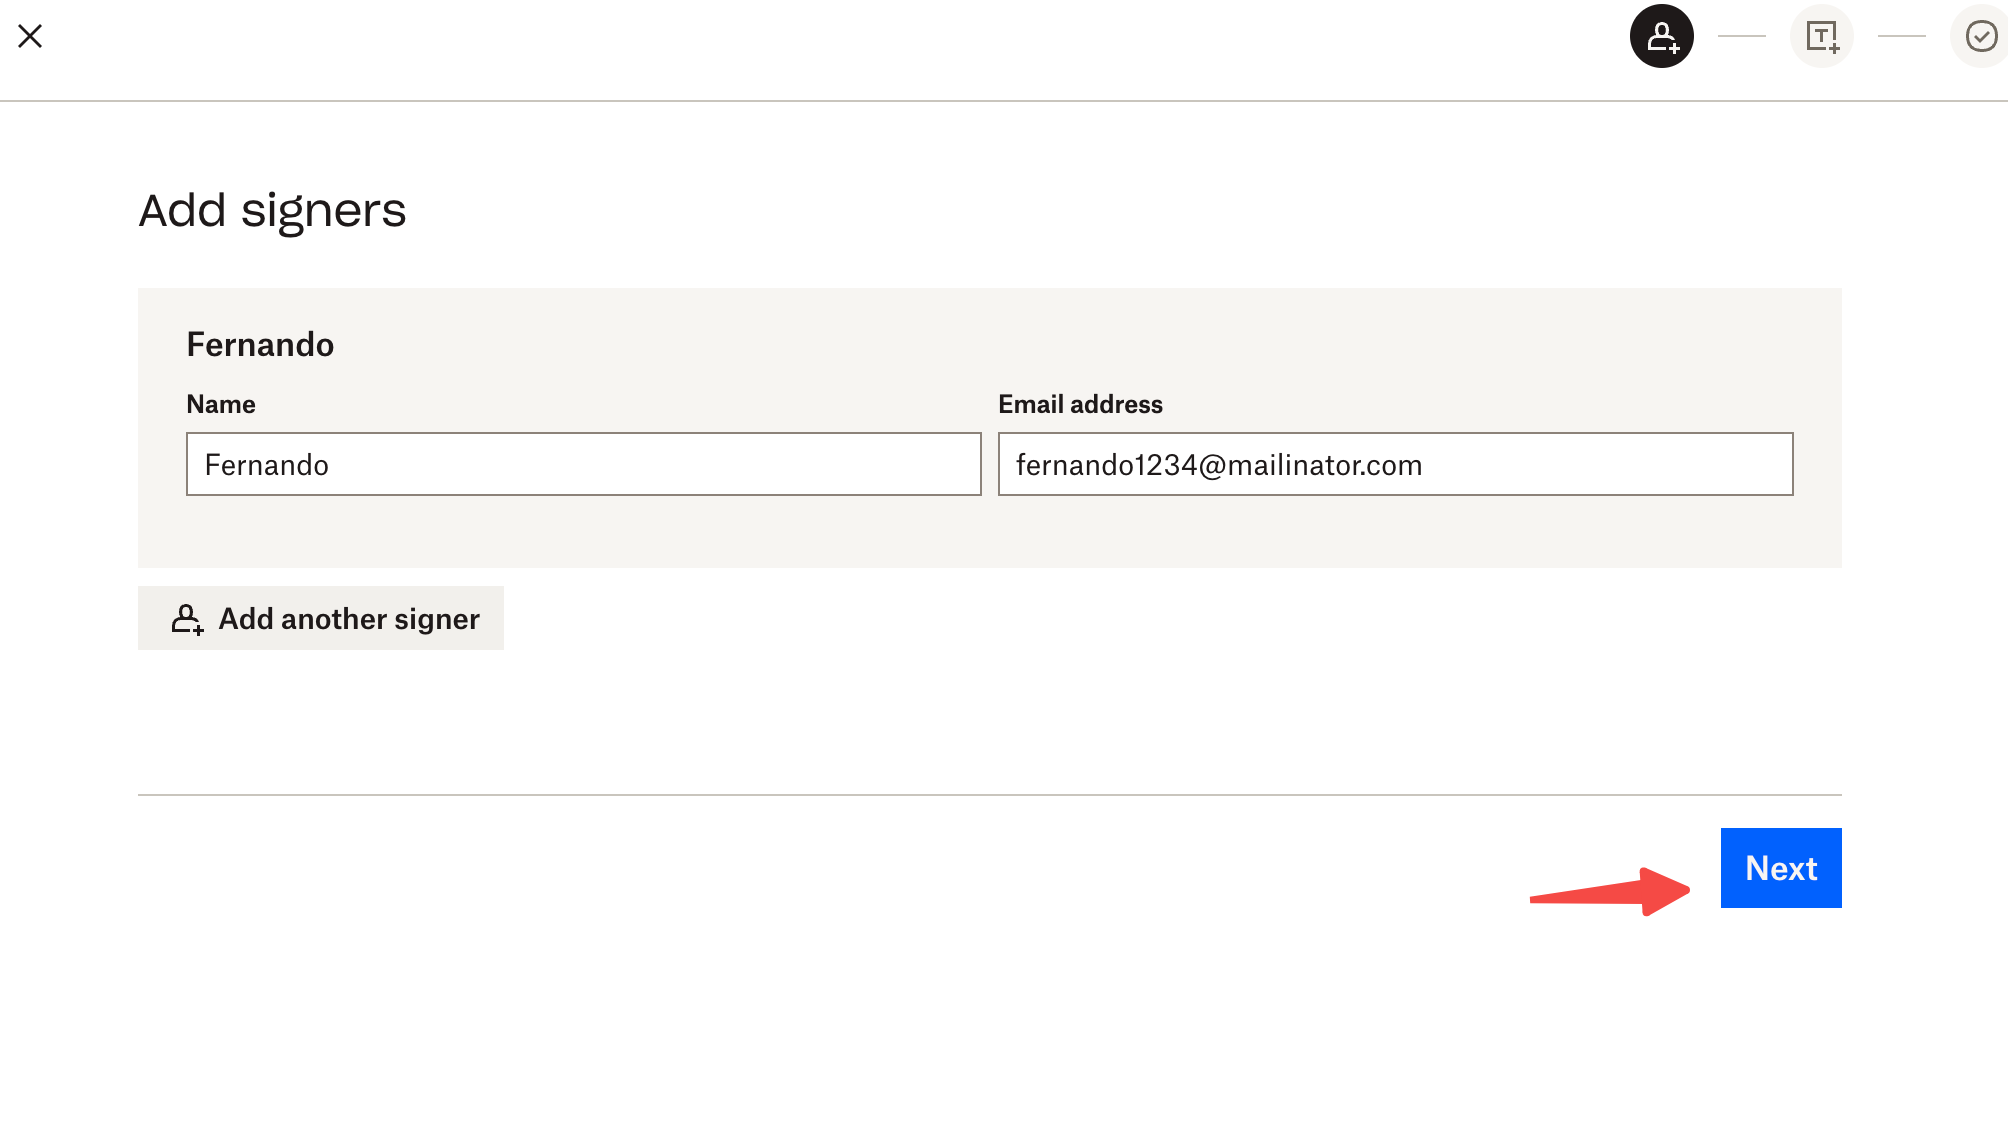
Task: Go to the add text fields step
Action: click(x=1821, y=36)
